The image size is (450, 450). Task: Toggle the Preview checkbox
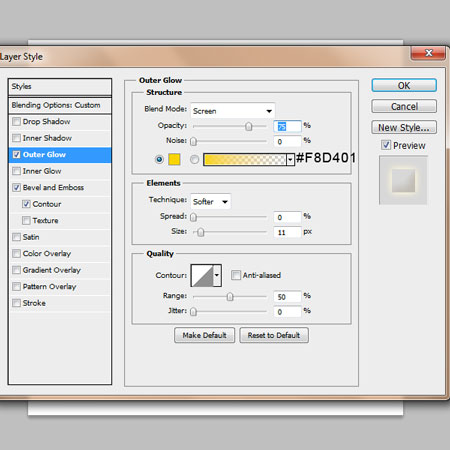(386, 145)
